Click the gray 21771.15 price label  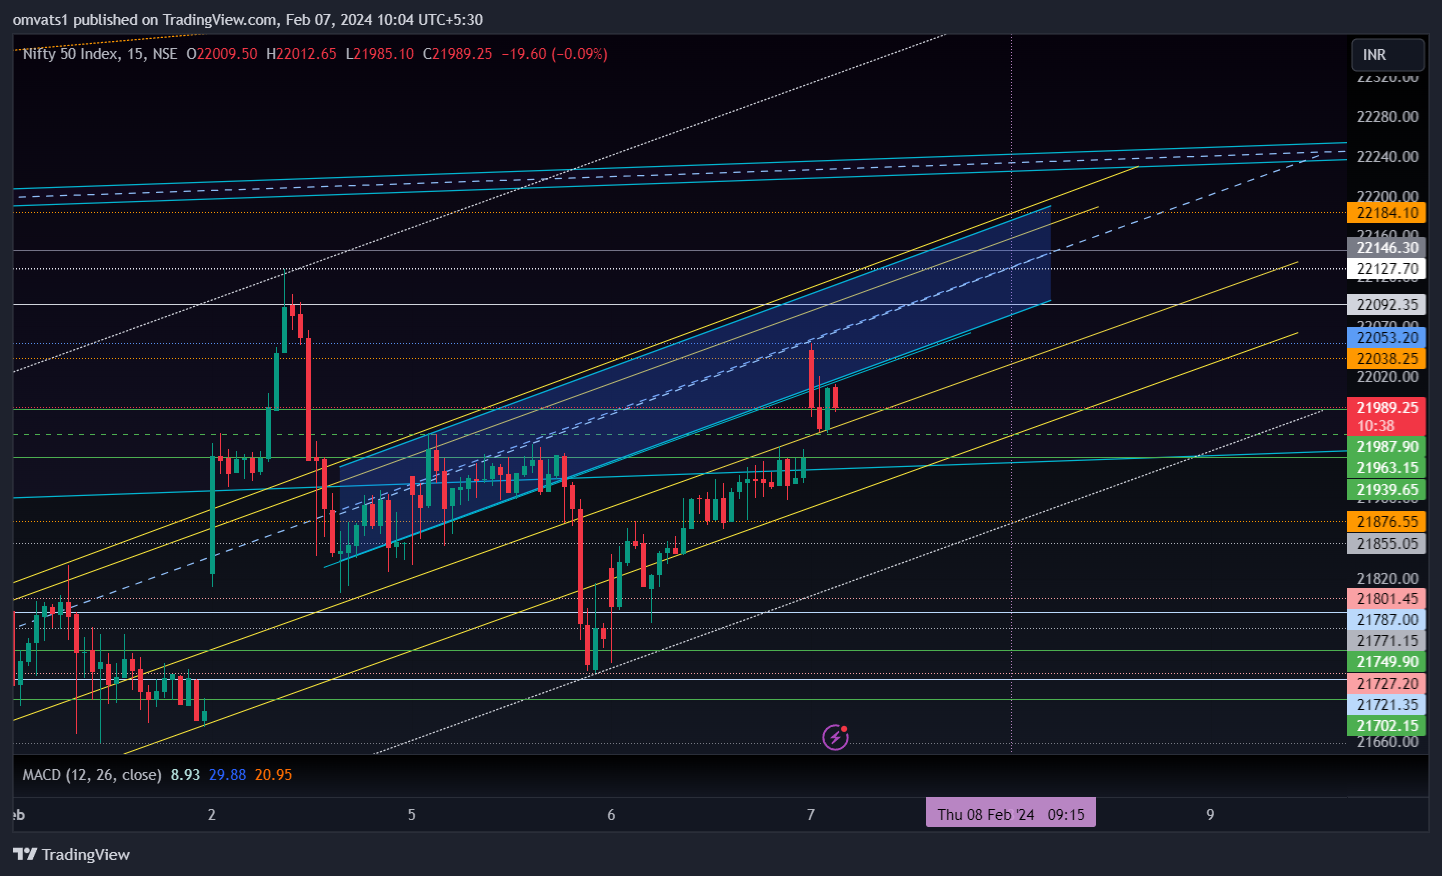click(1387, 641)
